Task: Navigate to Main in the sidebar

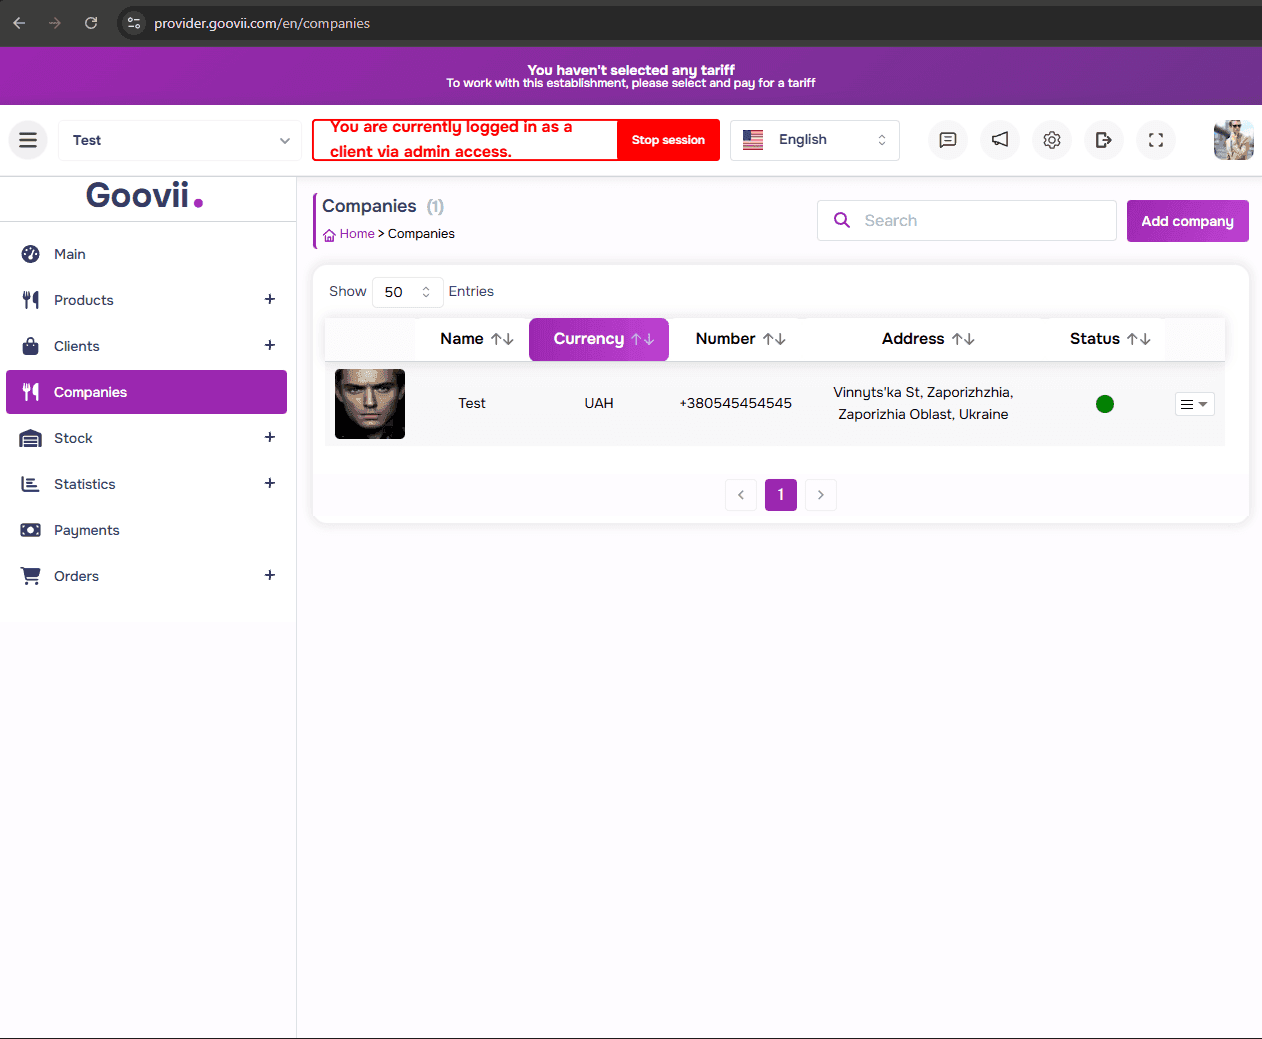Action: tap(70, 253)
